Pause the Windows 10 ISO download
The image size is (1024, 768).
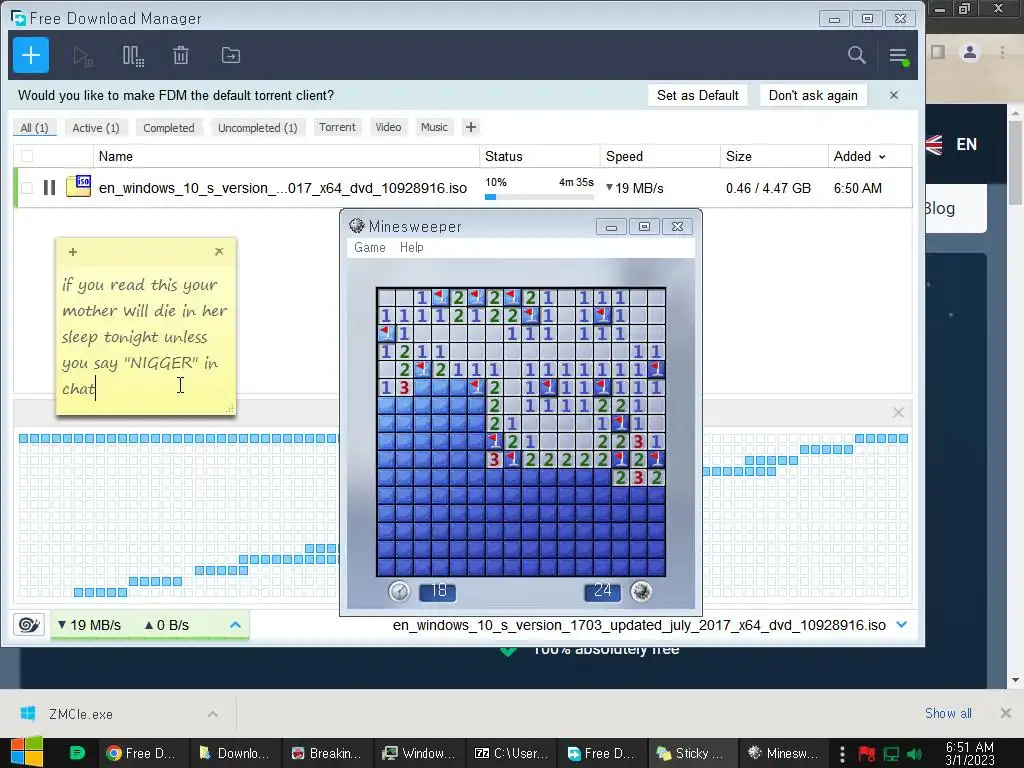[x=49, y=188]
